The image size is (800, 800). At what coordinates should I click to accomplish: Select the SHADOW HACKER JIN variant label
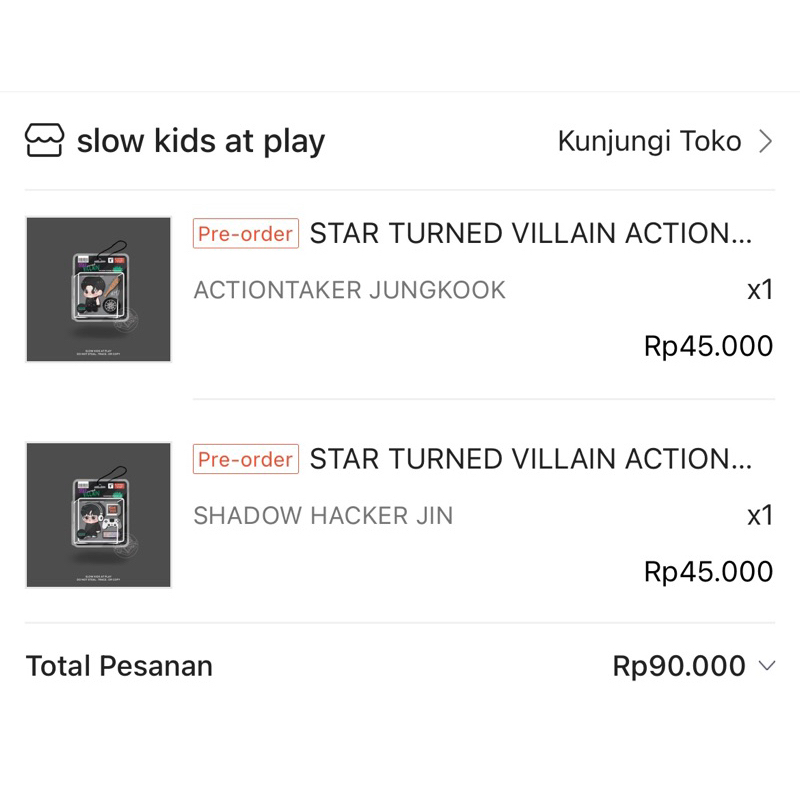coord(323,516)
